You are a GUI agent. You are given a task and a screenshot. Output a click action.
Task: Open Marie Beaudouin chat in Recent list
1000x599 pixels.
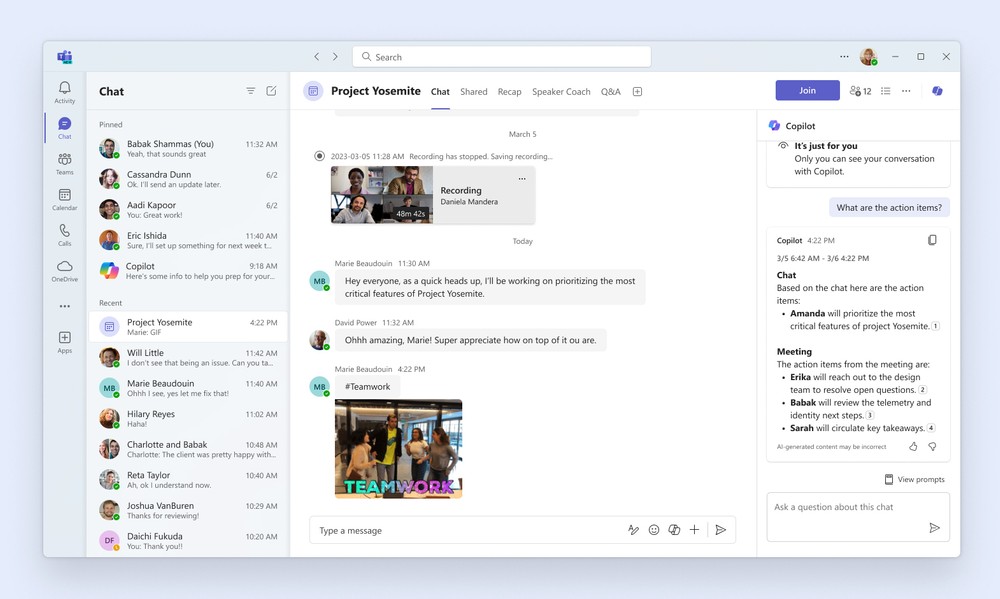tap(188, 388)
